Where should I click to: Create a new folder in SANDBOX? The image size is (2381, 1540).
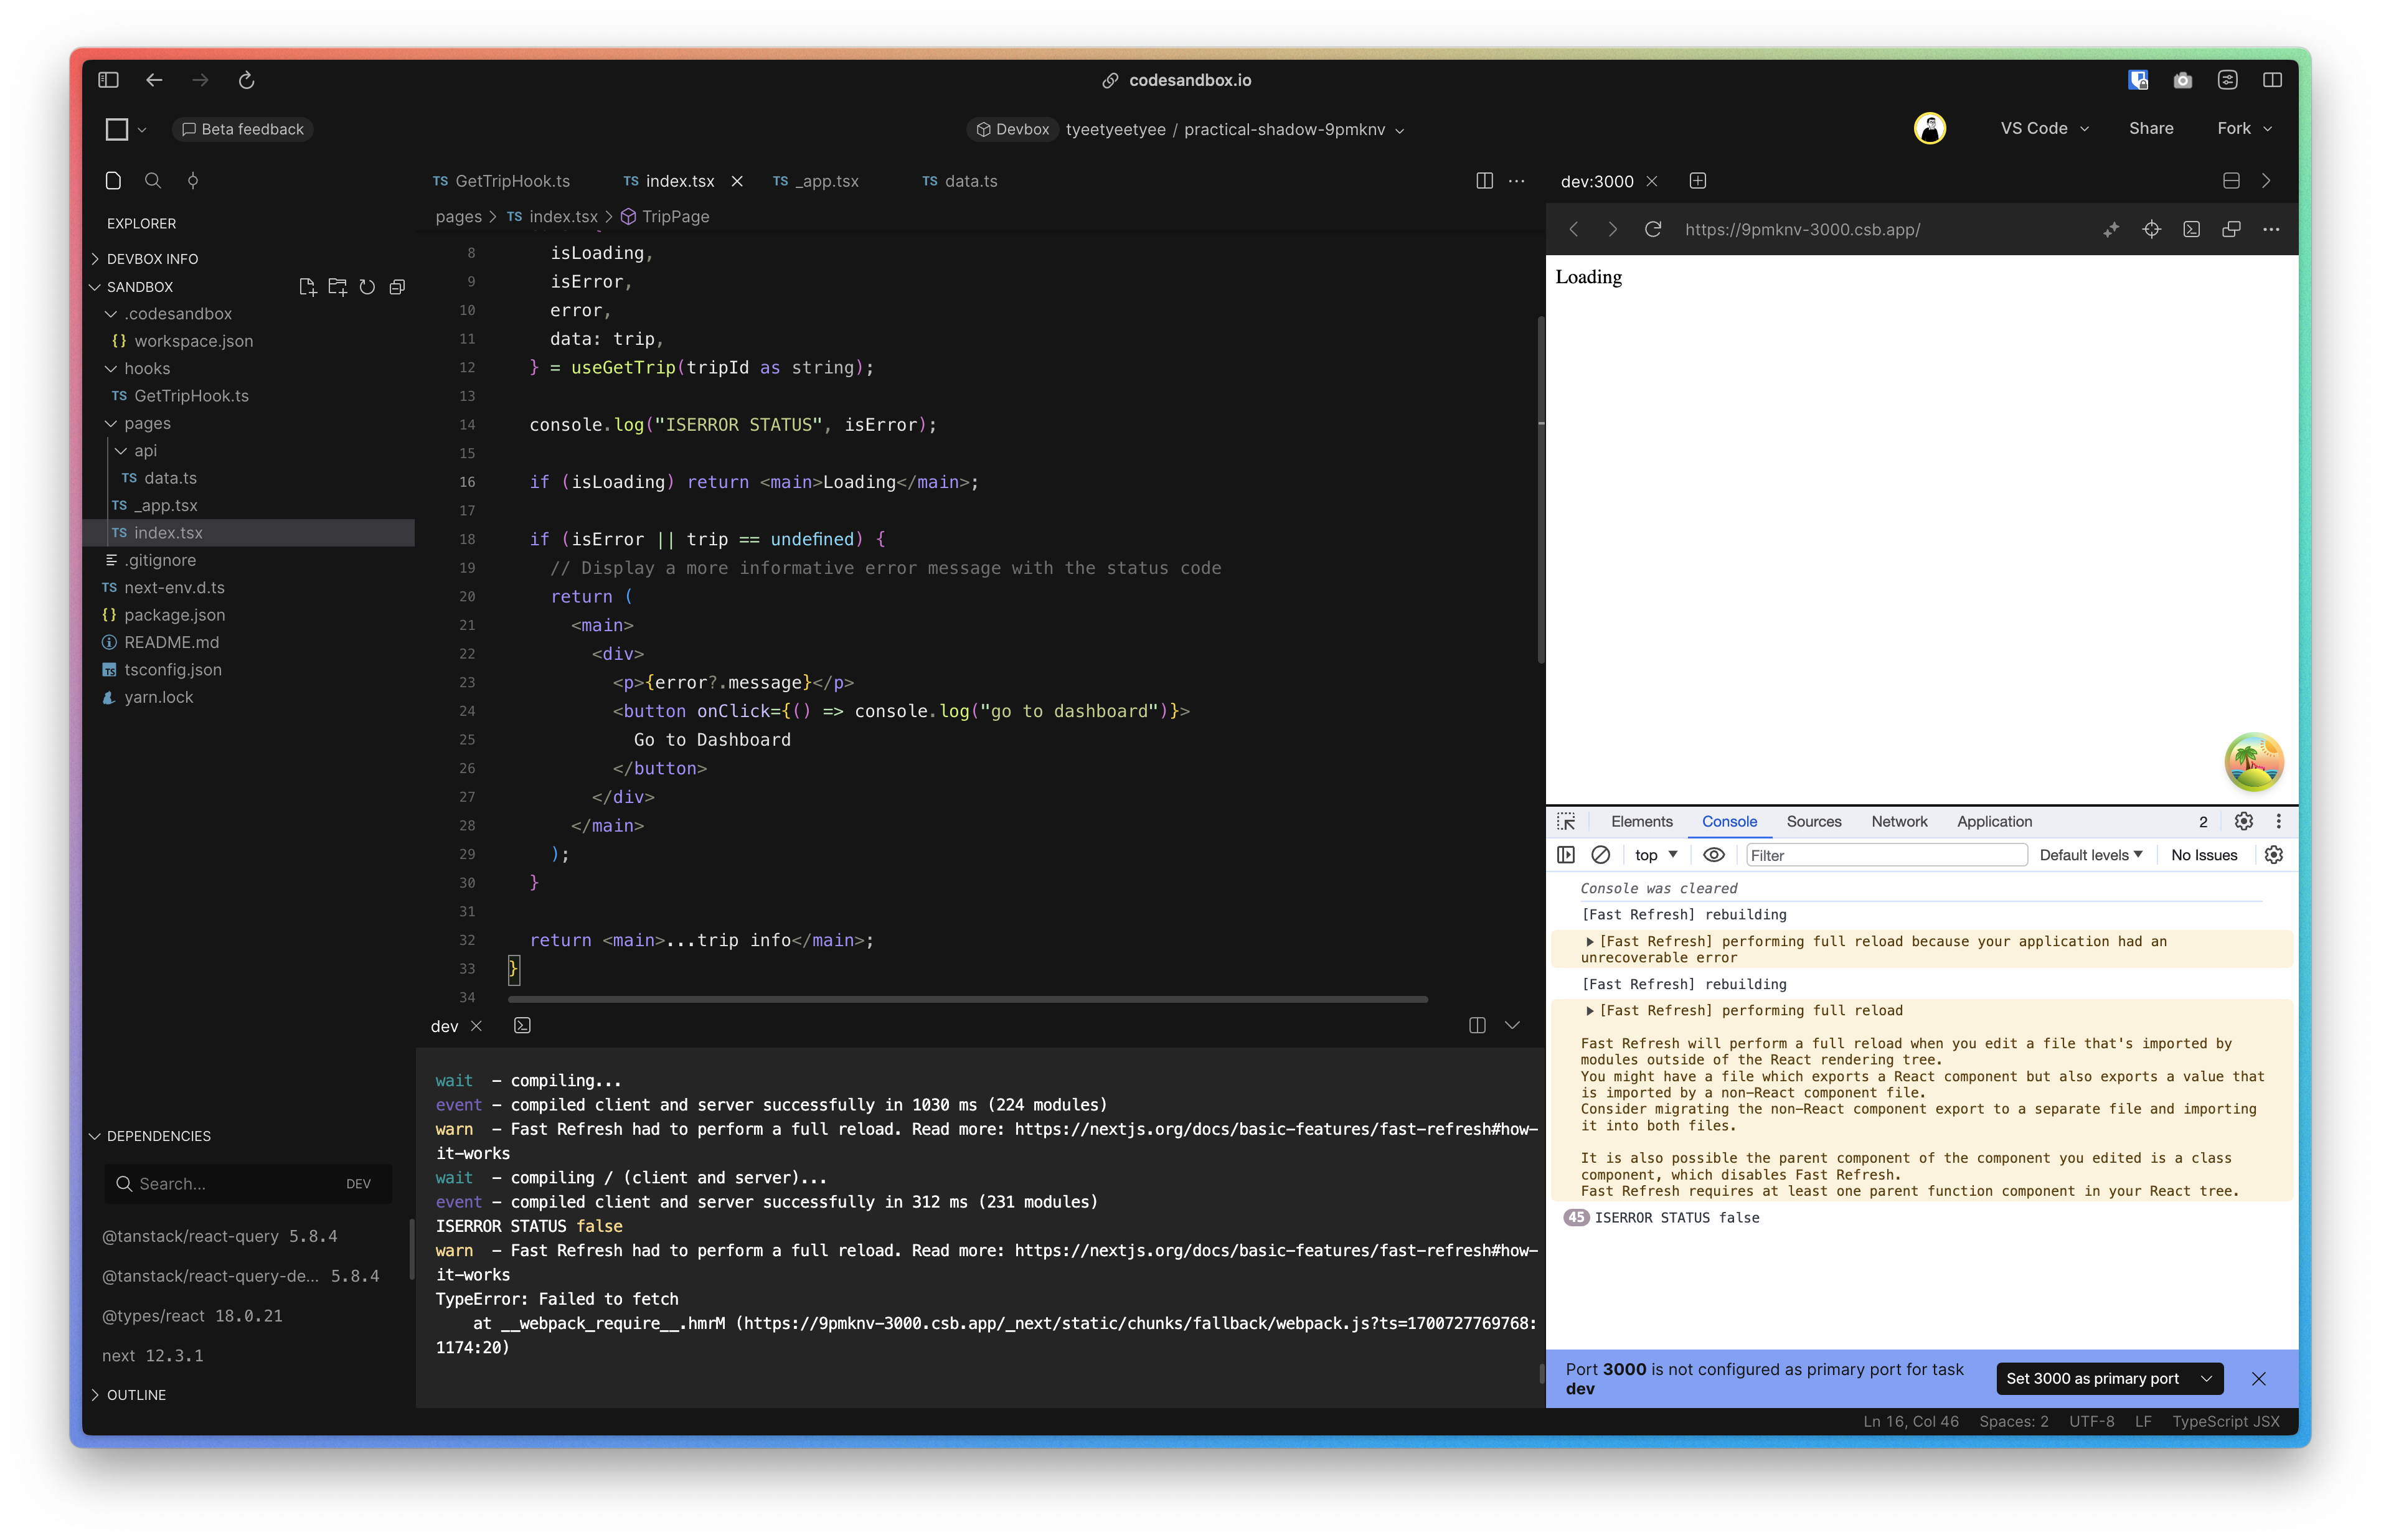point(338,287)
